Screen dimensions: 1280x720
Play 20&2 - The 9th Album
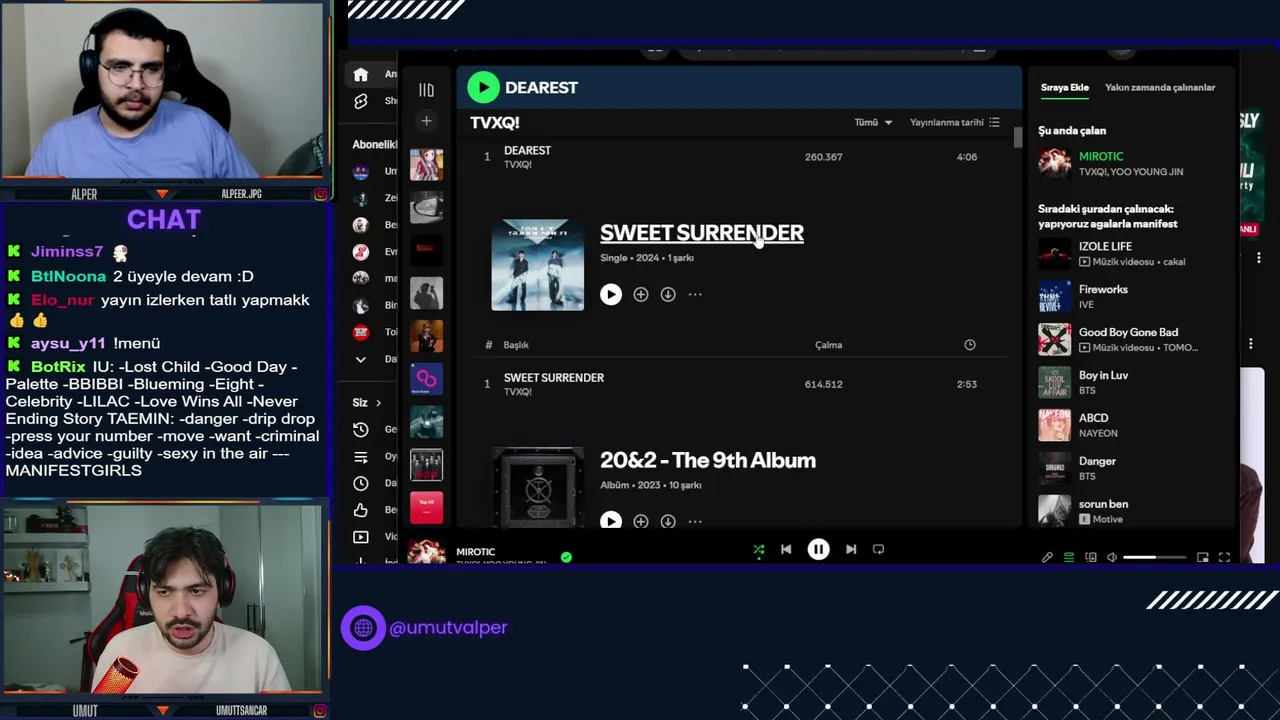click(611, 521)
